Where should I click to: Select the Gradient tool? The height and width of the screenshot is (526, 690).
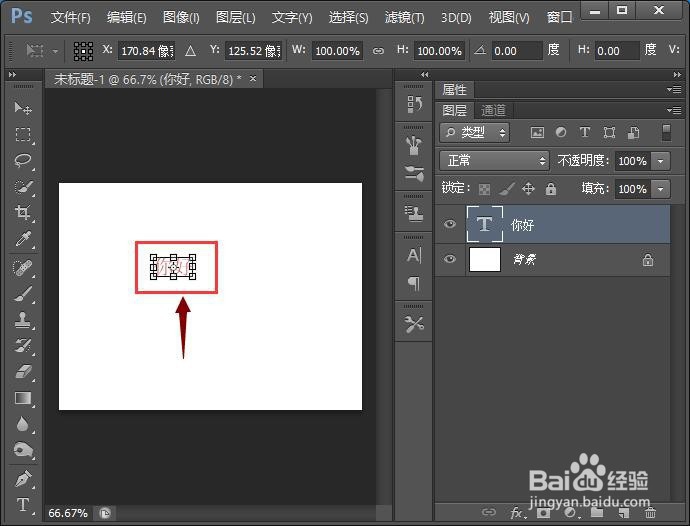pos(22,398)
